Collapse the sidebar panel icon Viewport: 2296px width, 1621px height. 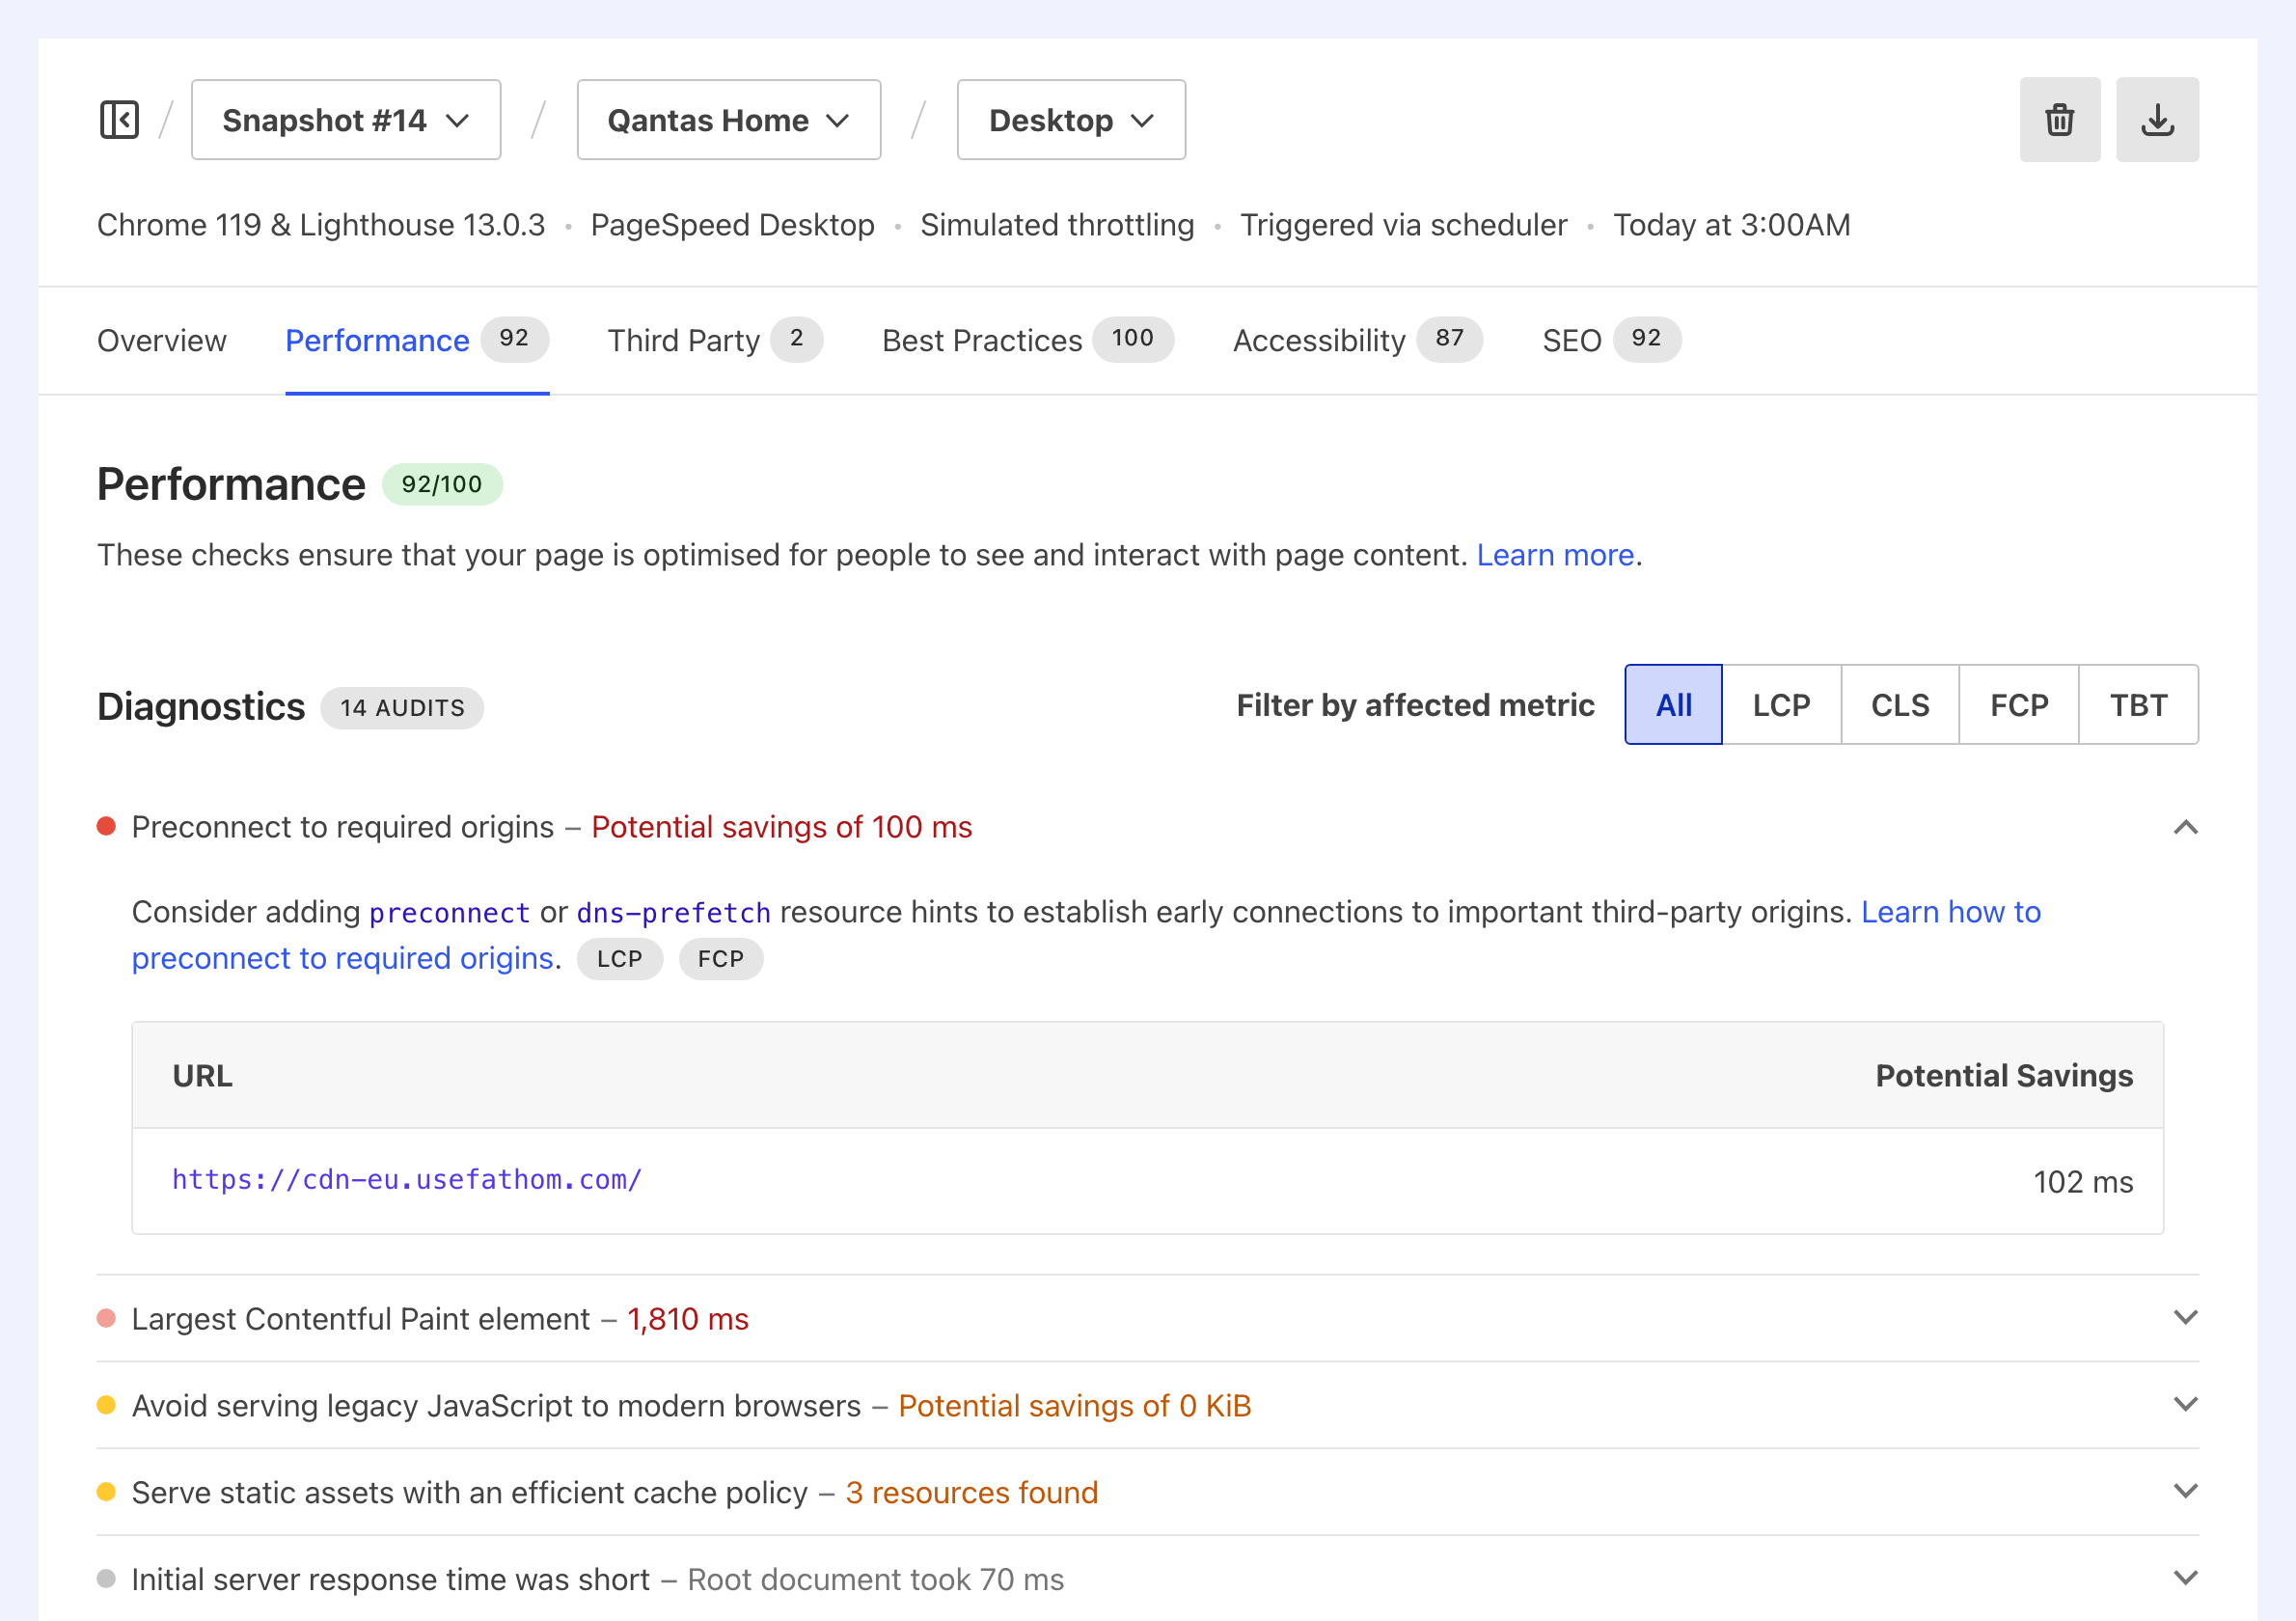pos(119,120)
